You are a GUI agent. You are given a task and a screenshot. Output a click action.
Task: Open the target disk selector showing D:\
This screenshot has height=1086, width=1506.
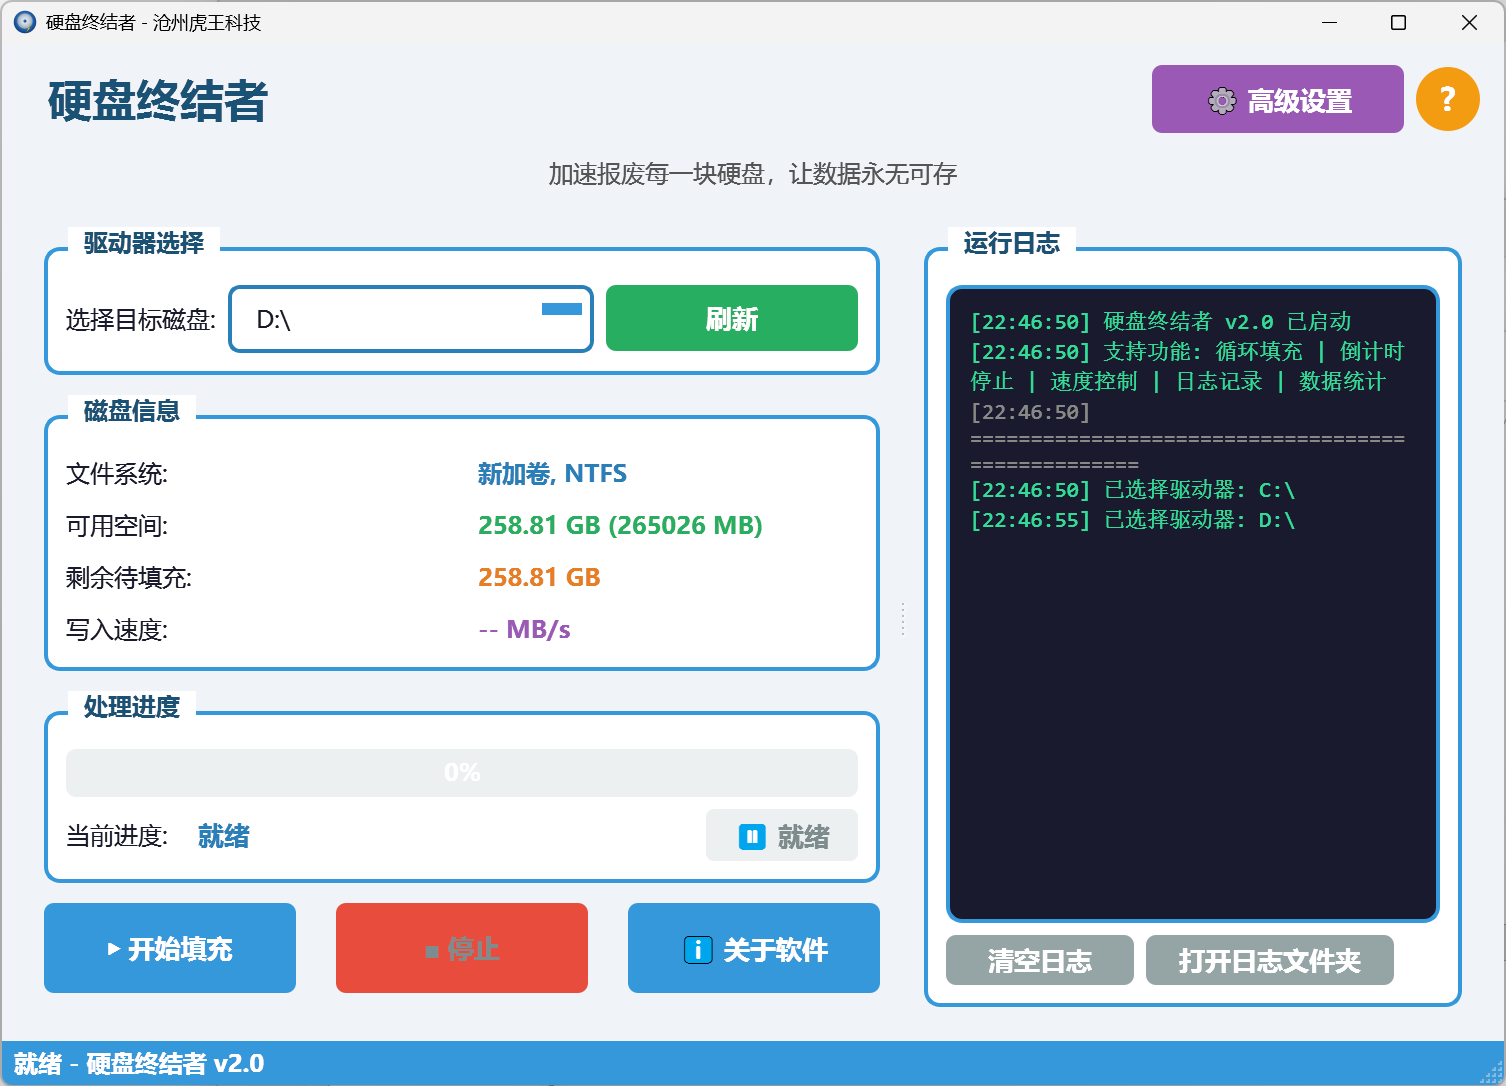coord(410,318)
